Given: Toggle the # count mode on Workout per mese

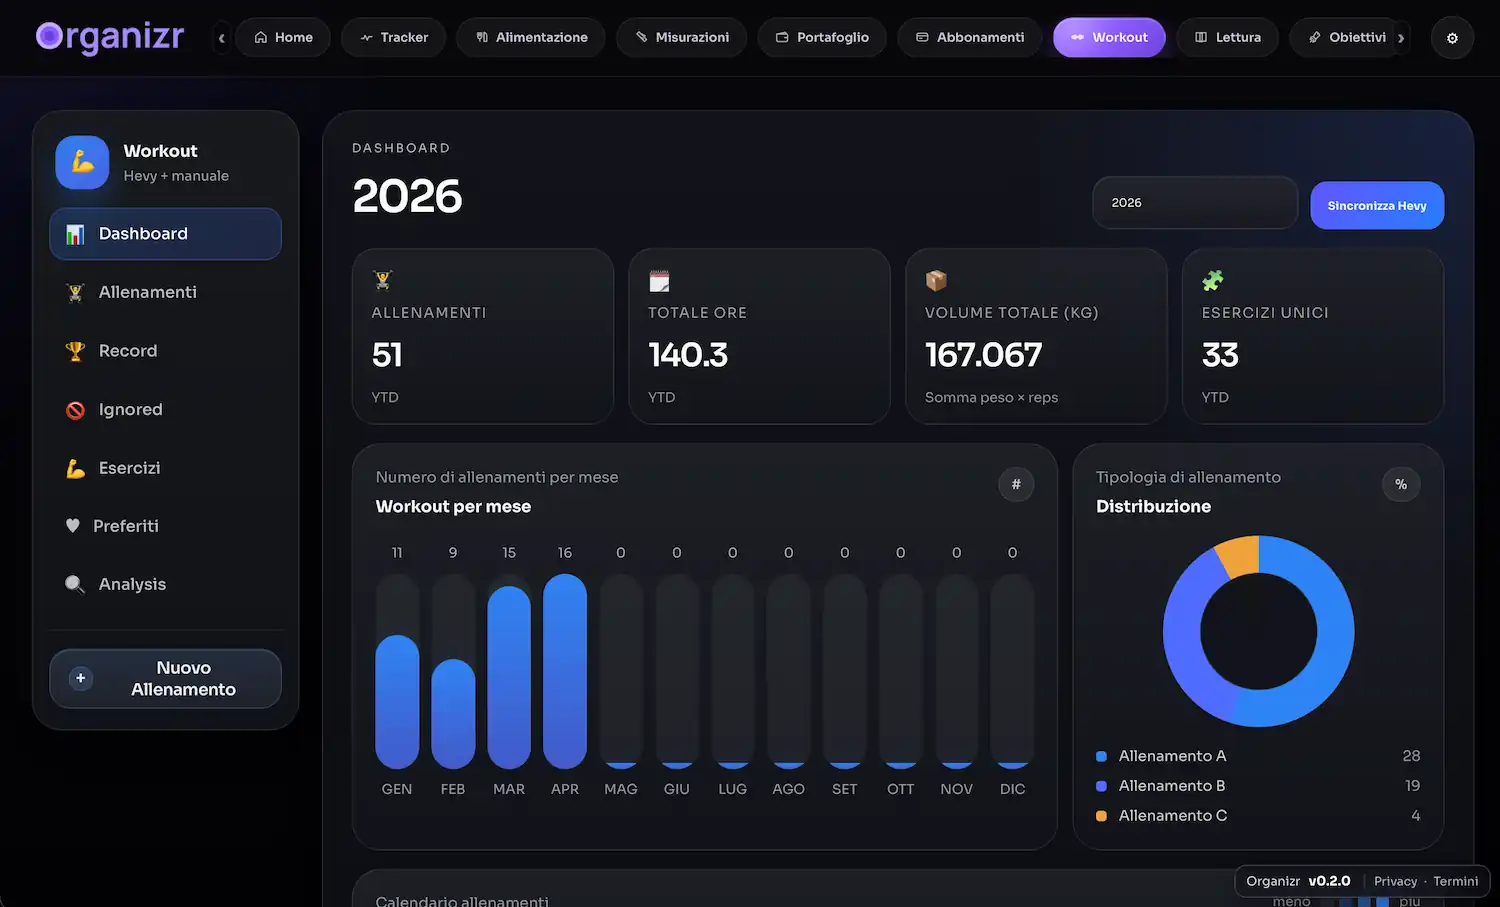Looking at the screenshot, I should [x=1016, y=484].
